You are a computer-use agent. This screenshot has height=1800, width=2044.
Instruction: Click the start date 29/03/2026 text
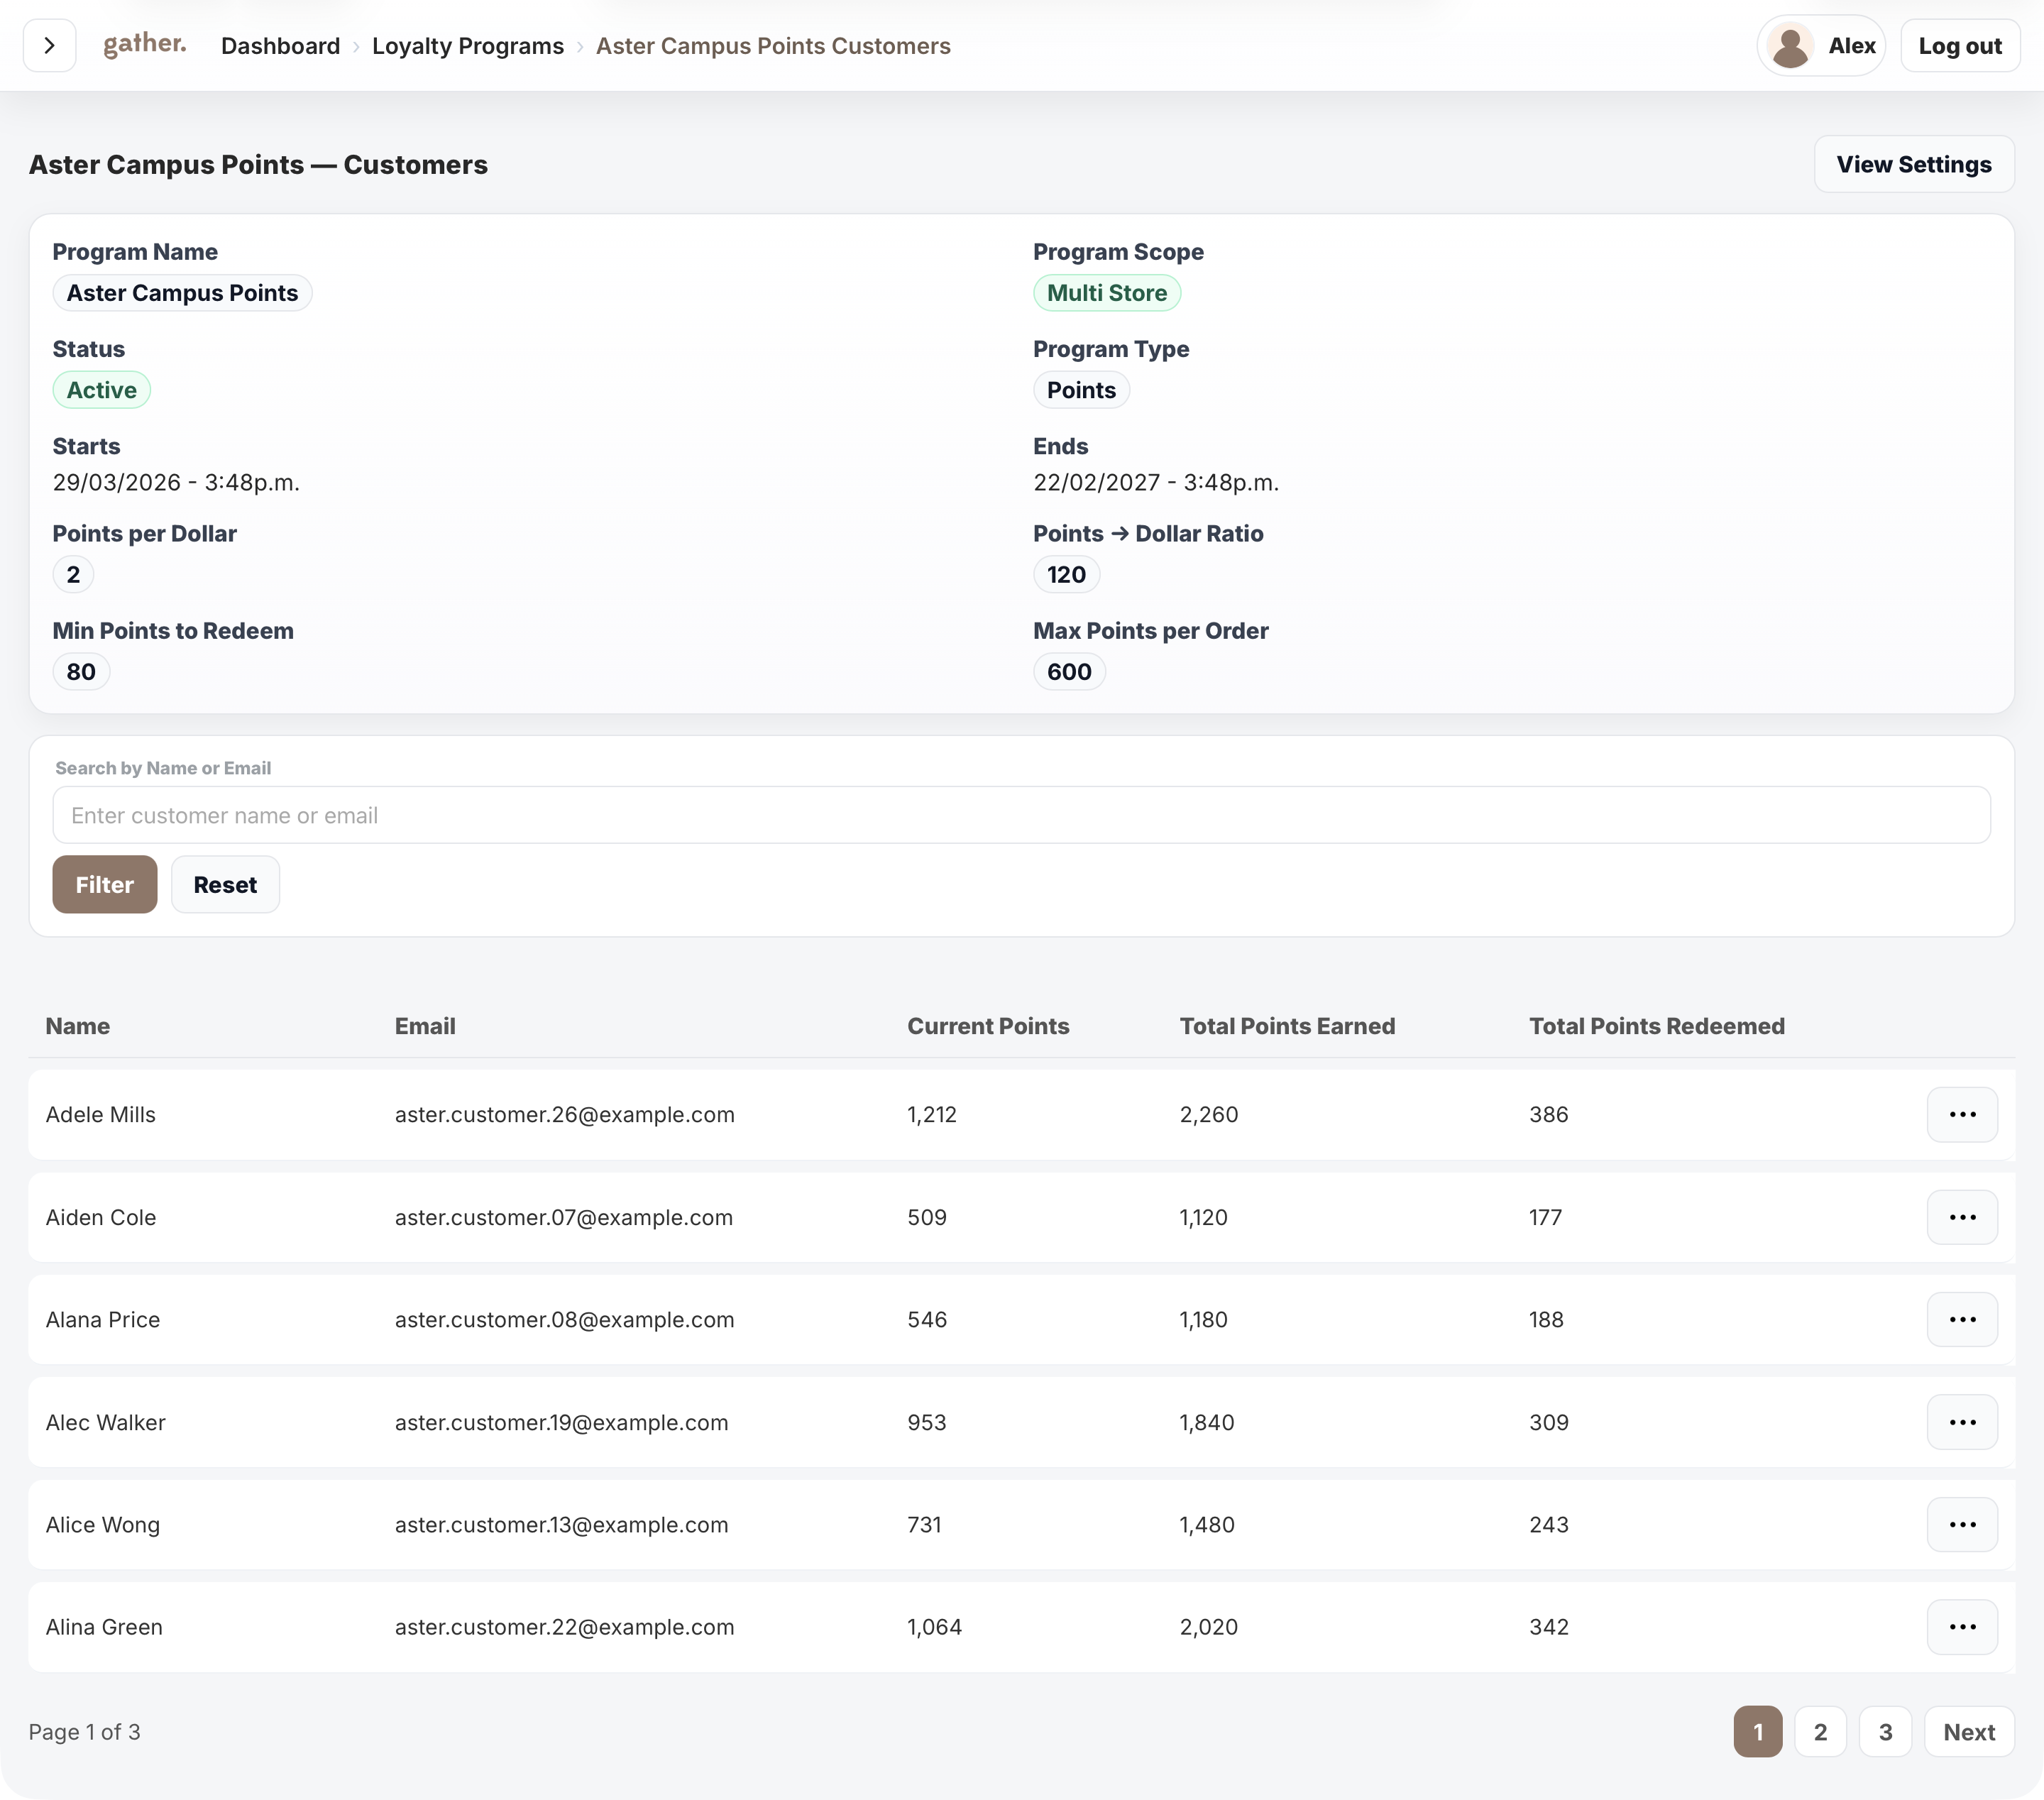tap(176, 482)
